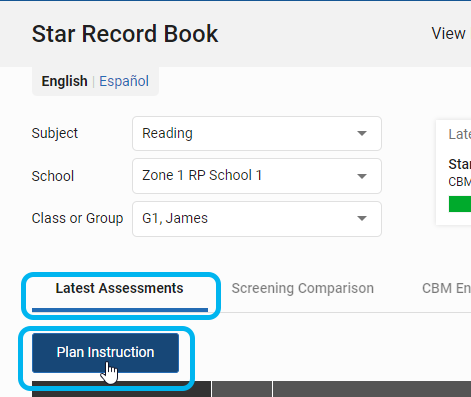
Task: Click the School field label
Action: tap(53, 176)
